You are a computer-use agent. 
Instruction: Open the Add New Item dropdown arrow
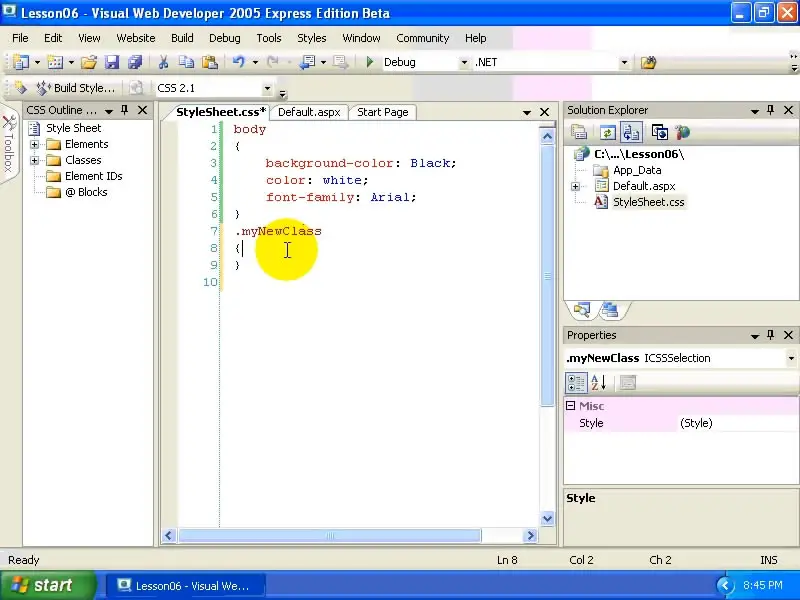click(71, 62)
